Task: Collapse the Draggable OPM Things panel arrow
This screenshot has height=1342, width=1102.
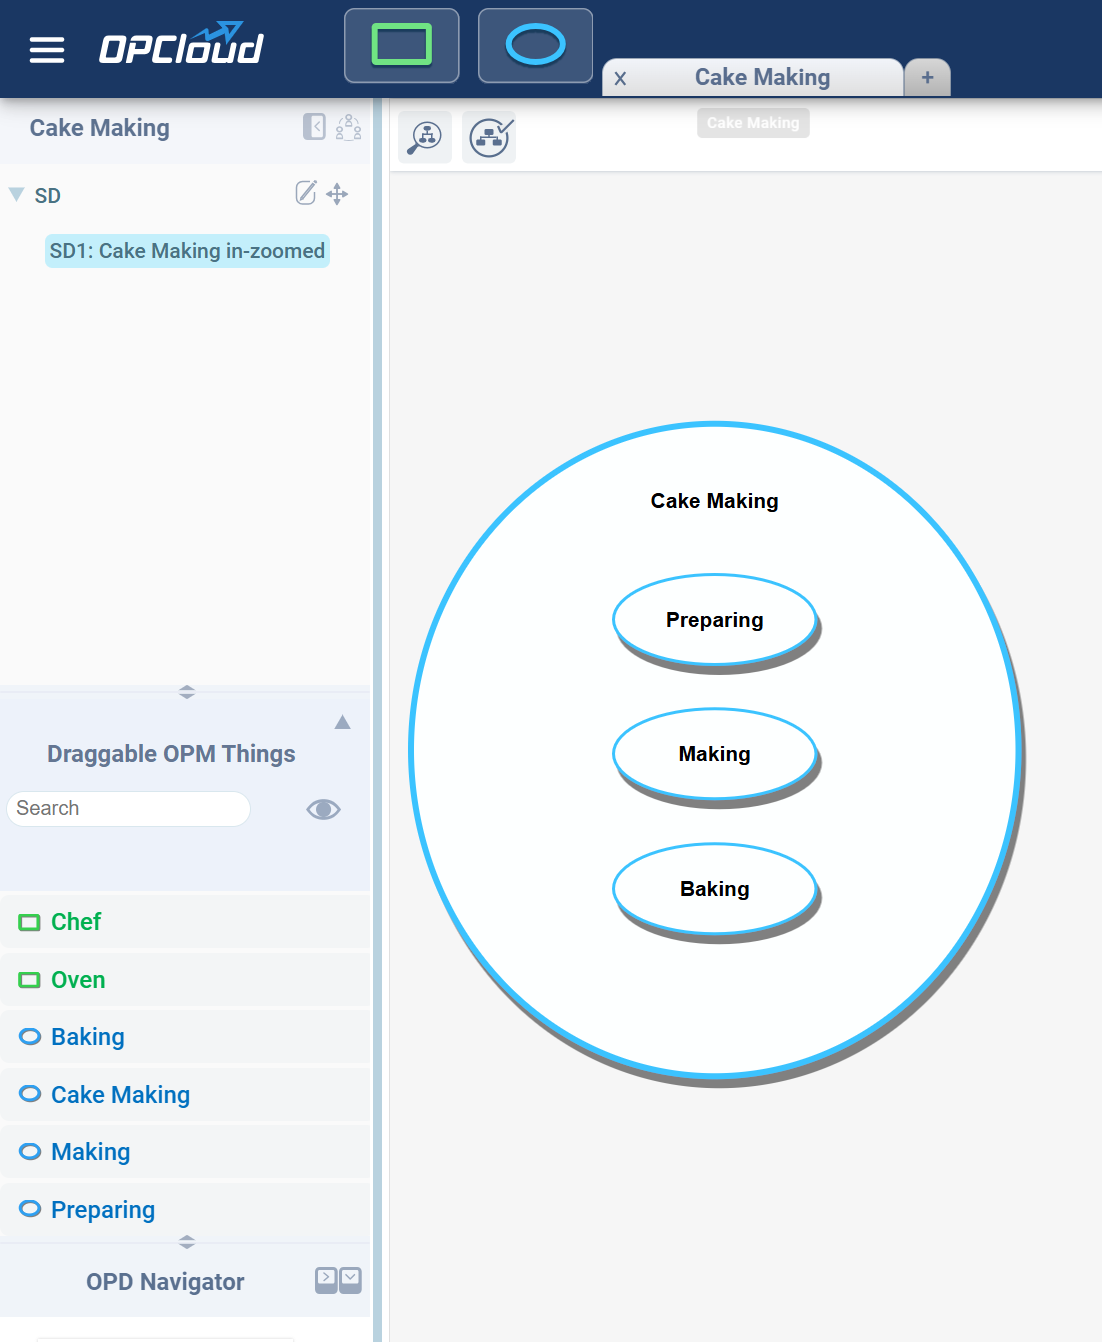Action: click(x=342, y=722)
